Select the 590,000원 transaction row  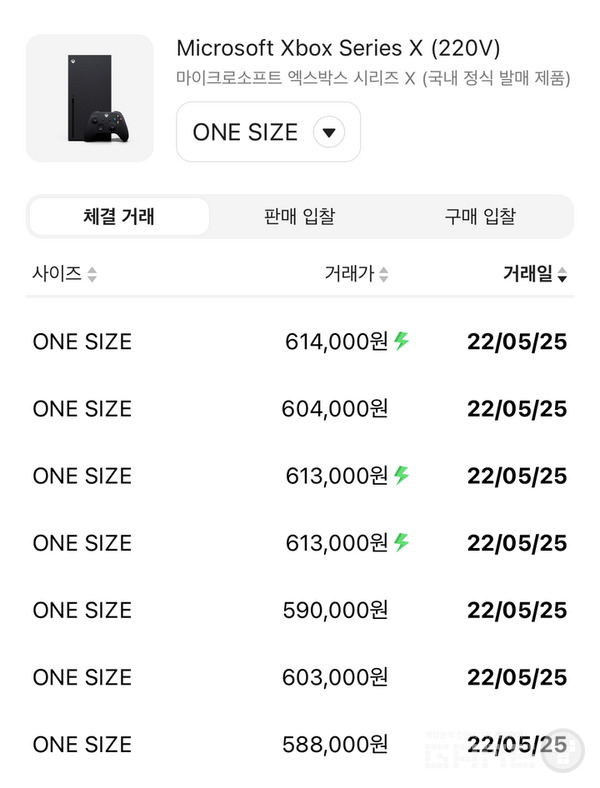click(300, 610)
